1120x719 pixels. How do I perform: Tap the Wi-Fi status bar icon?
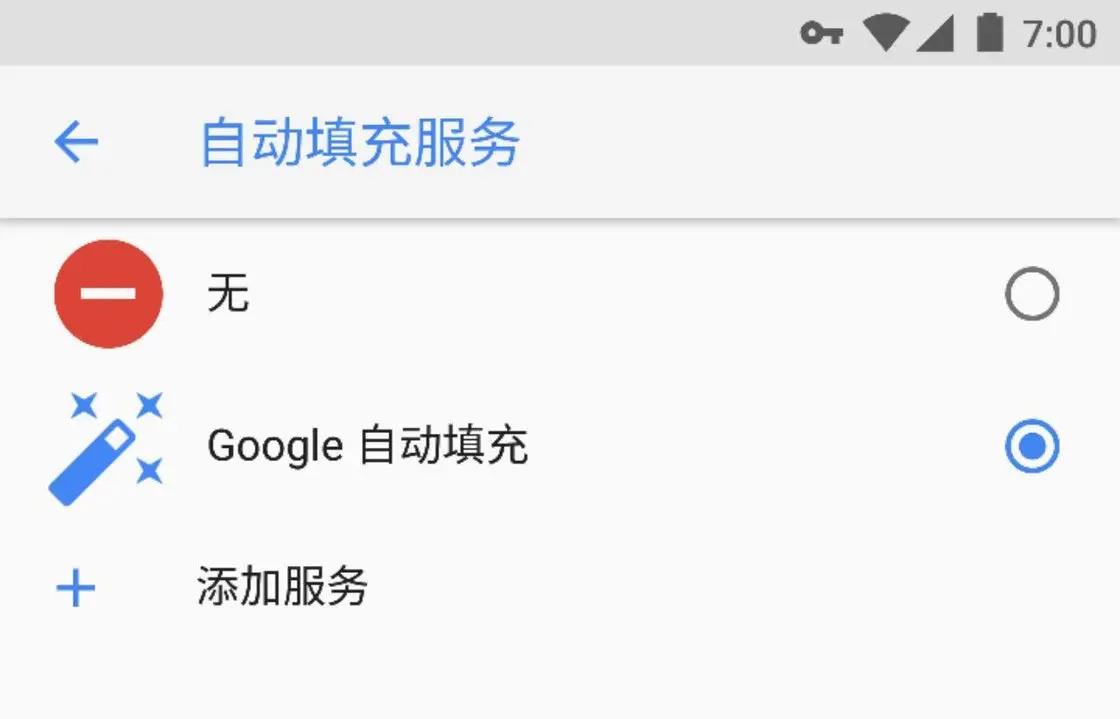(x=886, y=33)
